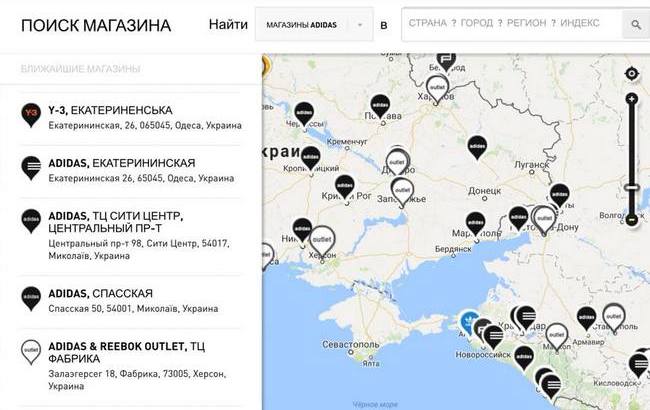The image size is (650, 410).
Task: Click adidas map pin at Мариуполь
Action: (475, 224)
